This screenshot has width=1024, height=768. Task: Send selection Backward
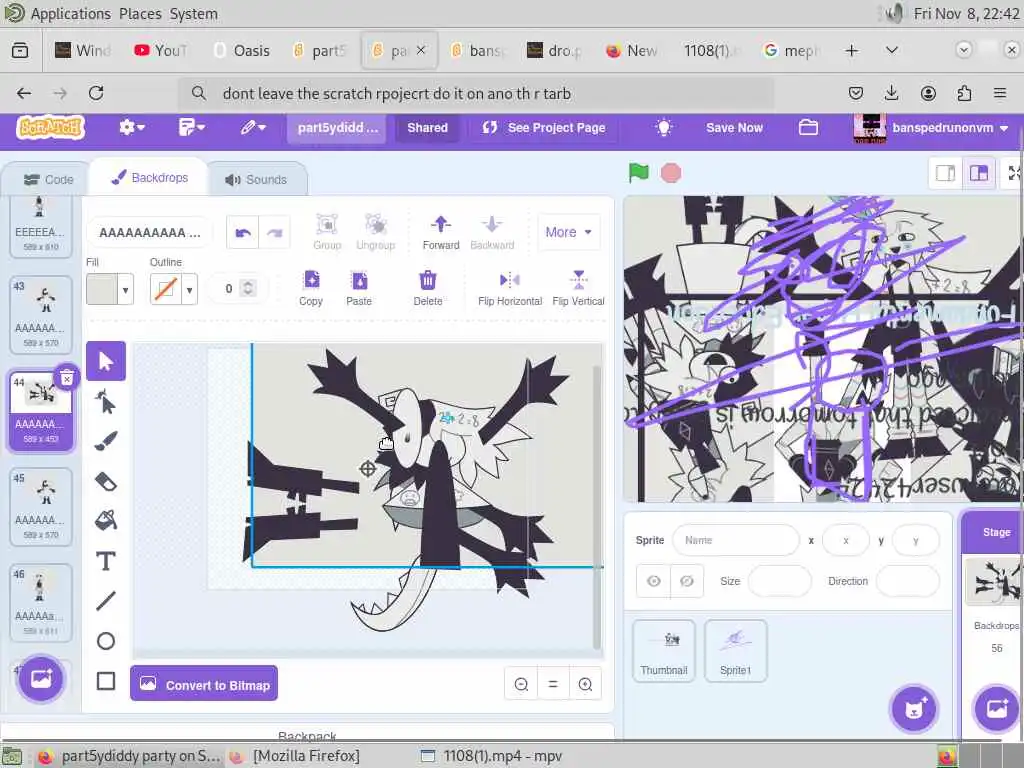tap(492, 232)
